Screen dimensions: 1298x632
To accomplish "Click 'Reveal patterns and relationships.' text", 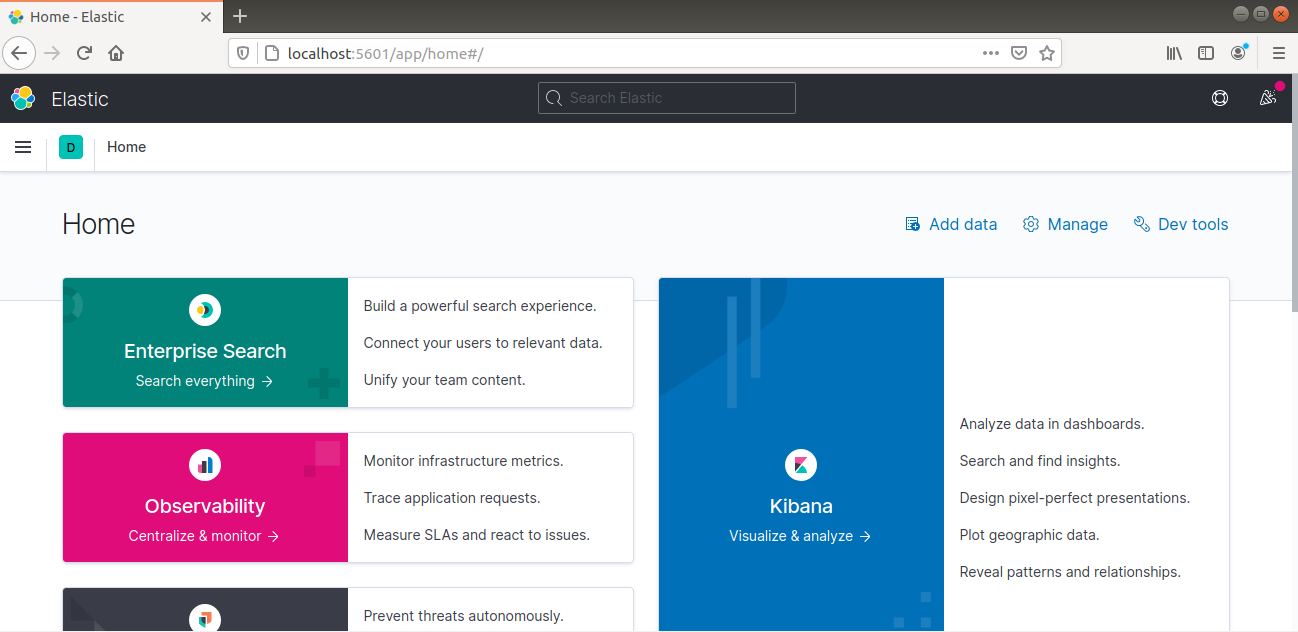I will tap(1070, 572).
